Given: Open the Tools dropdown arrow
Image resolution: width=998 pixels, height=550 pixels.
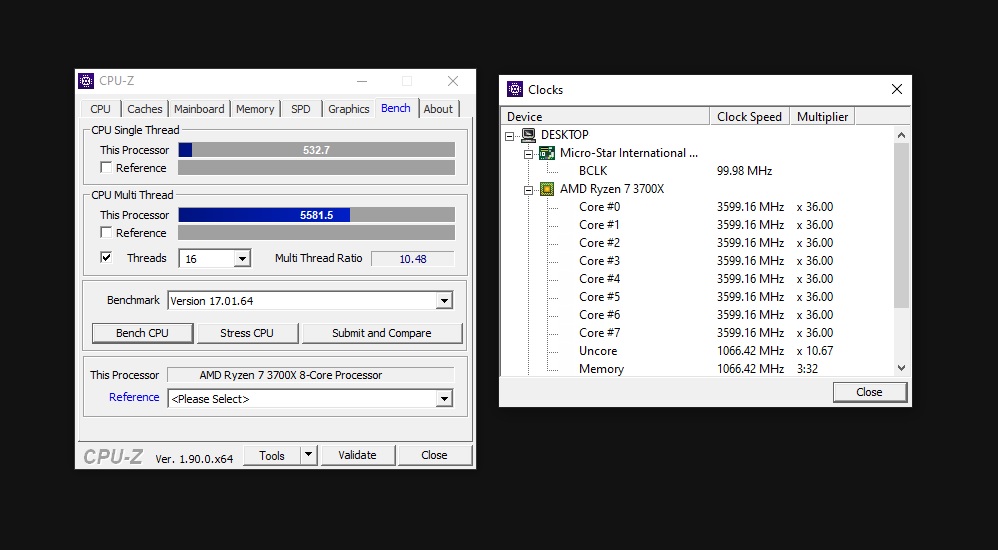Looking at the screenshot, I should point(308,455).
